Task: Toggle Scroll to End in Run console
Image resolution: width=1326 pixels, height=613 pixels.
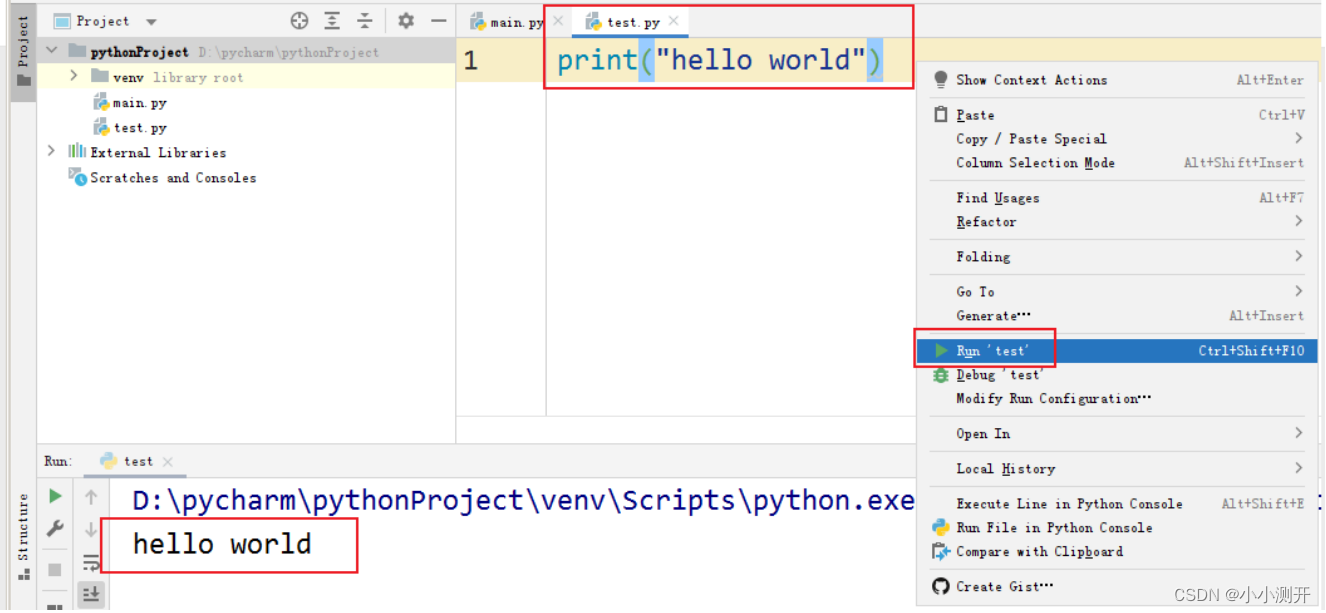Action: click(91, 593)
